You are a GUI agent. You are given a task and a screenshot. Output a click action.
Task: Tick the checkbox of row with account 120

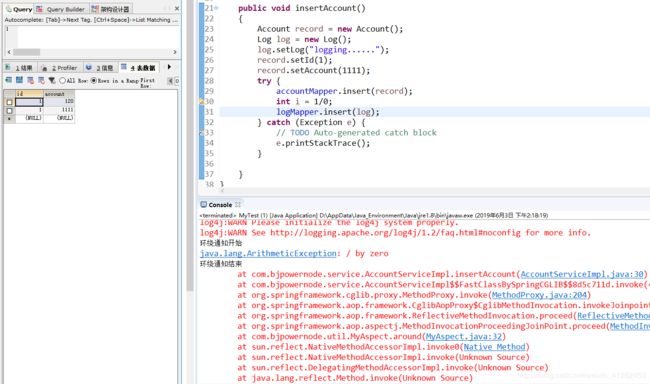tap(9, 102)
